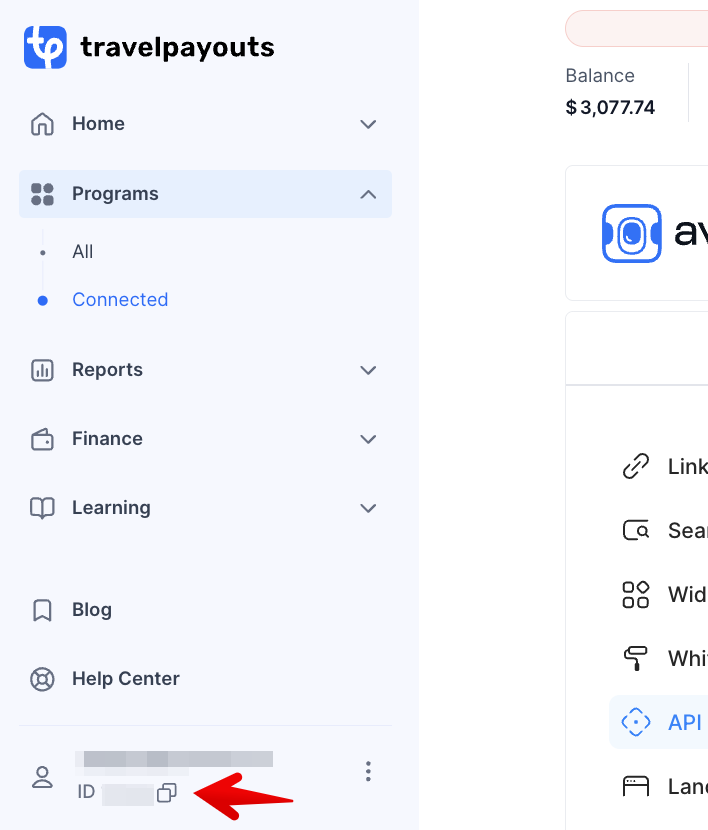
Task: Click the Links chain icon
Action: click(636, 466)
